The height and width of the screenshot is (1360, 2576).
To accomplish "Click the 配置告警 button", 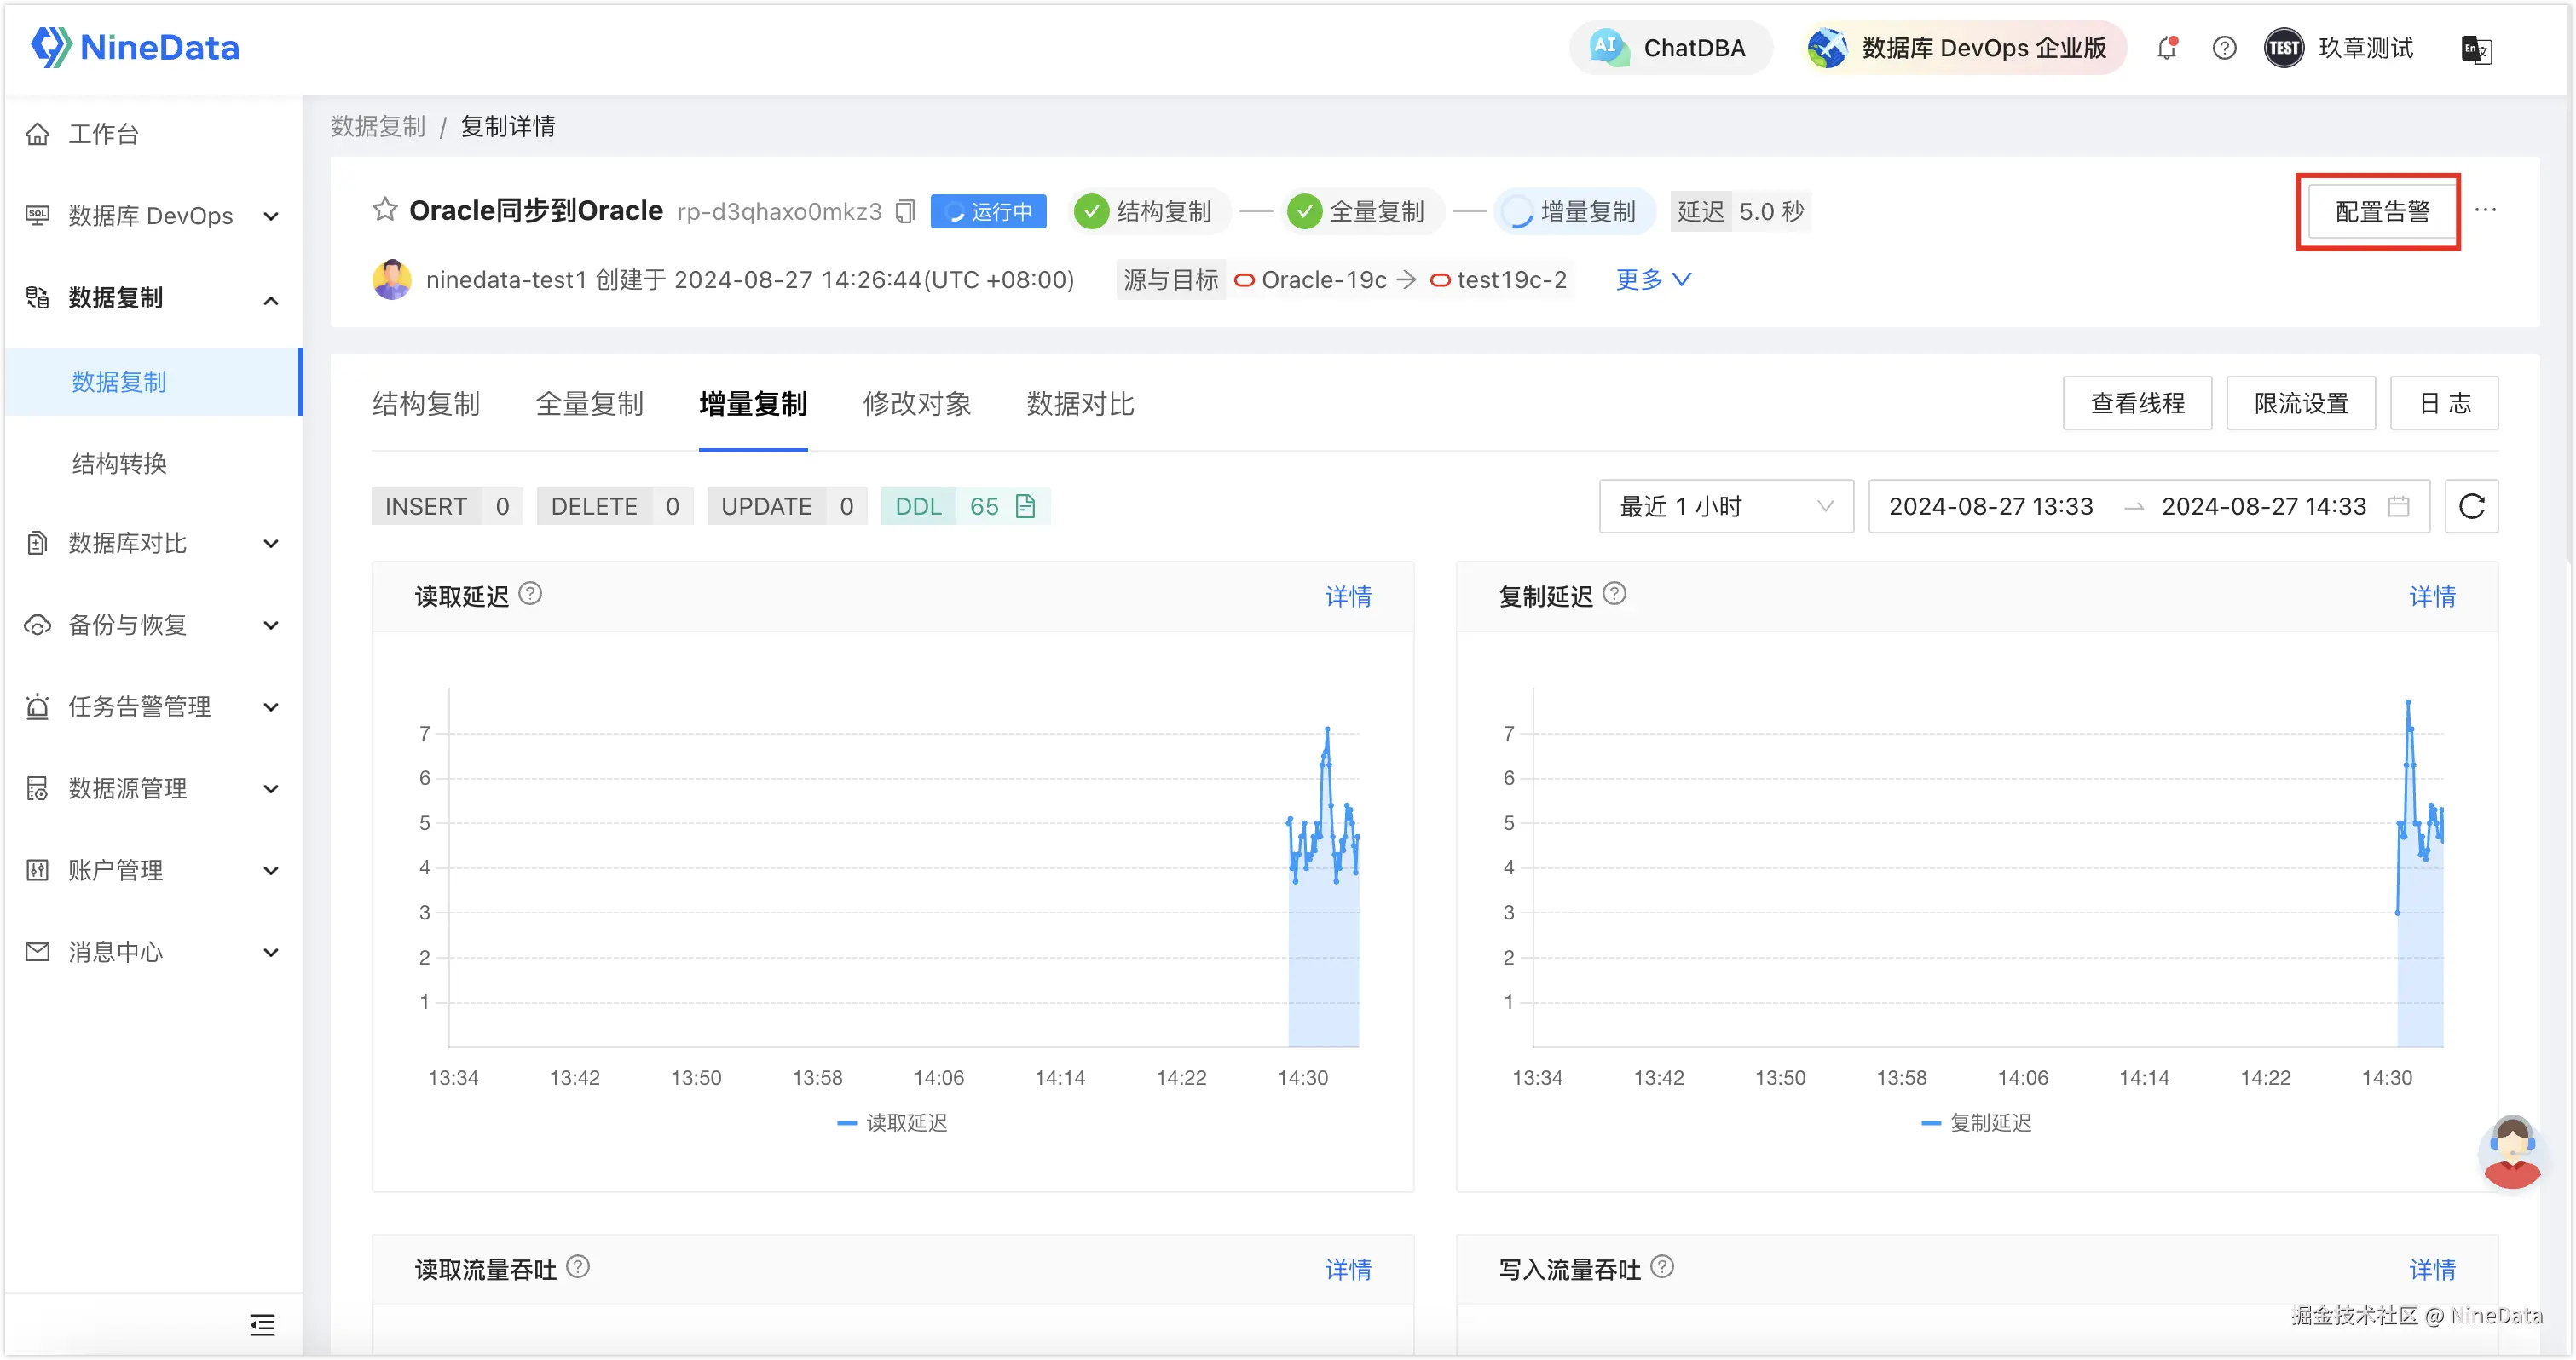I will 2382,212.
